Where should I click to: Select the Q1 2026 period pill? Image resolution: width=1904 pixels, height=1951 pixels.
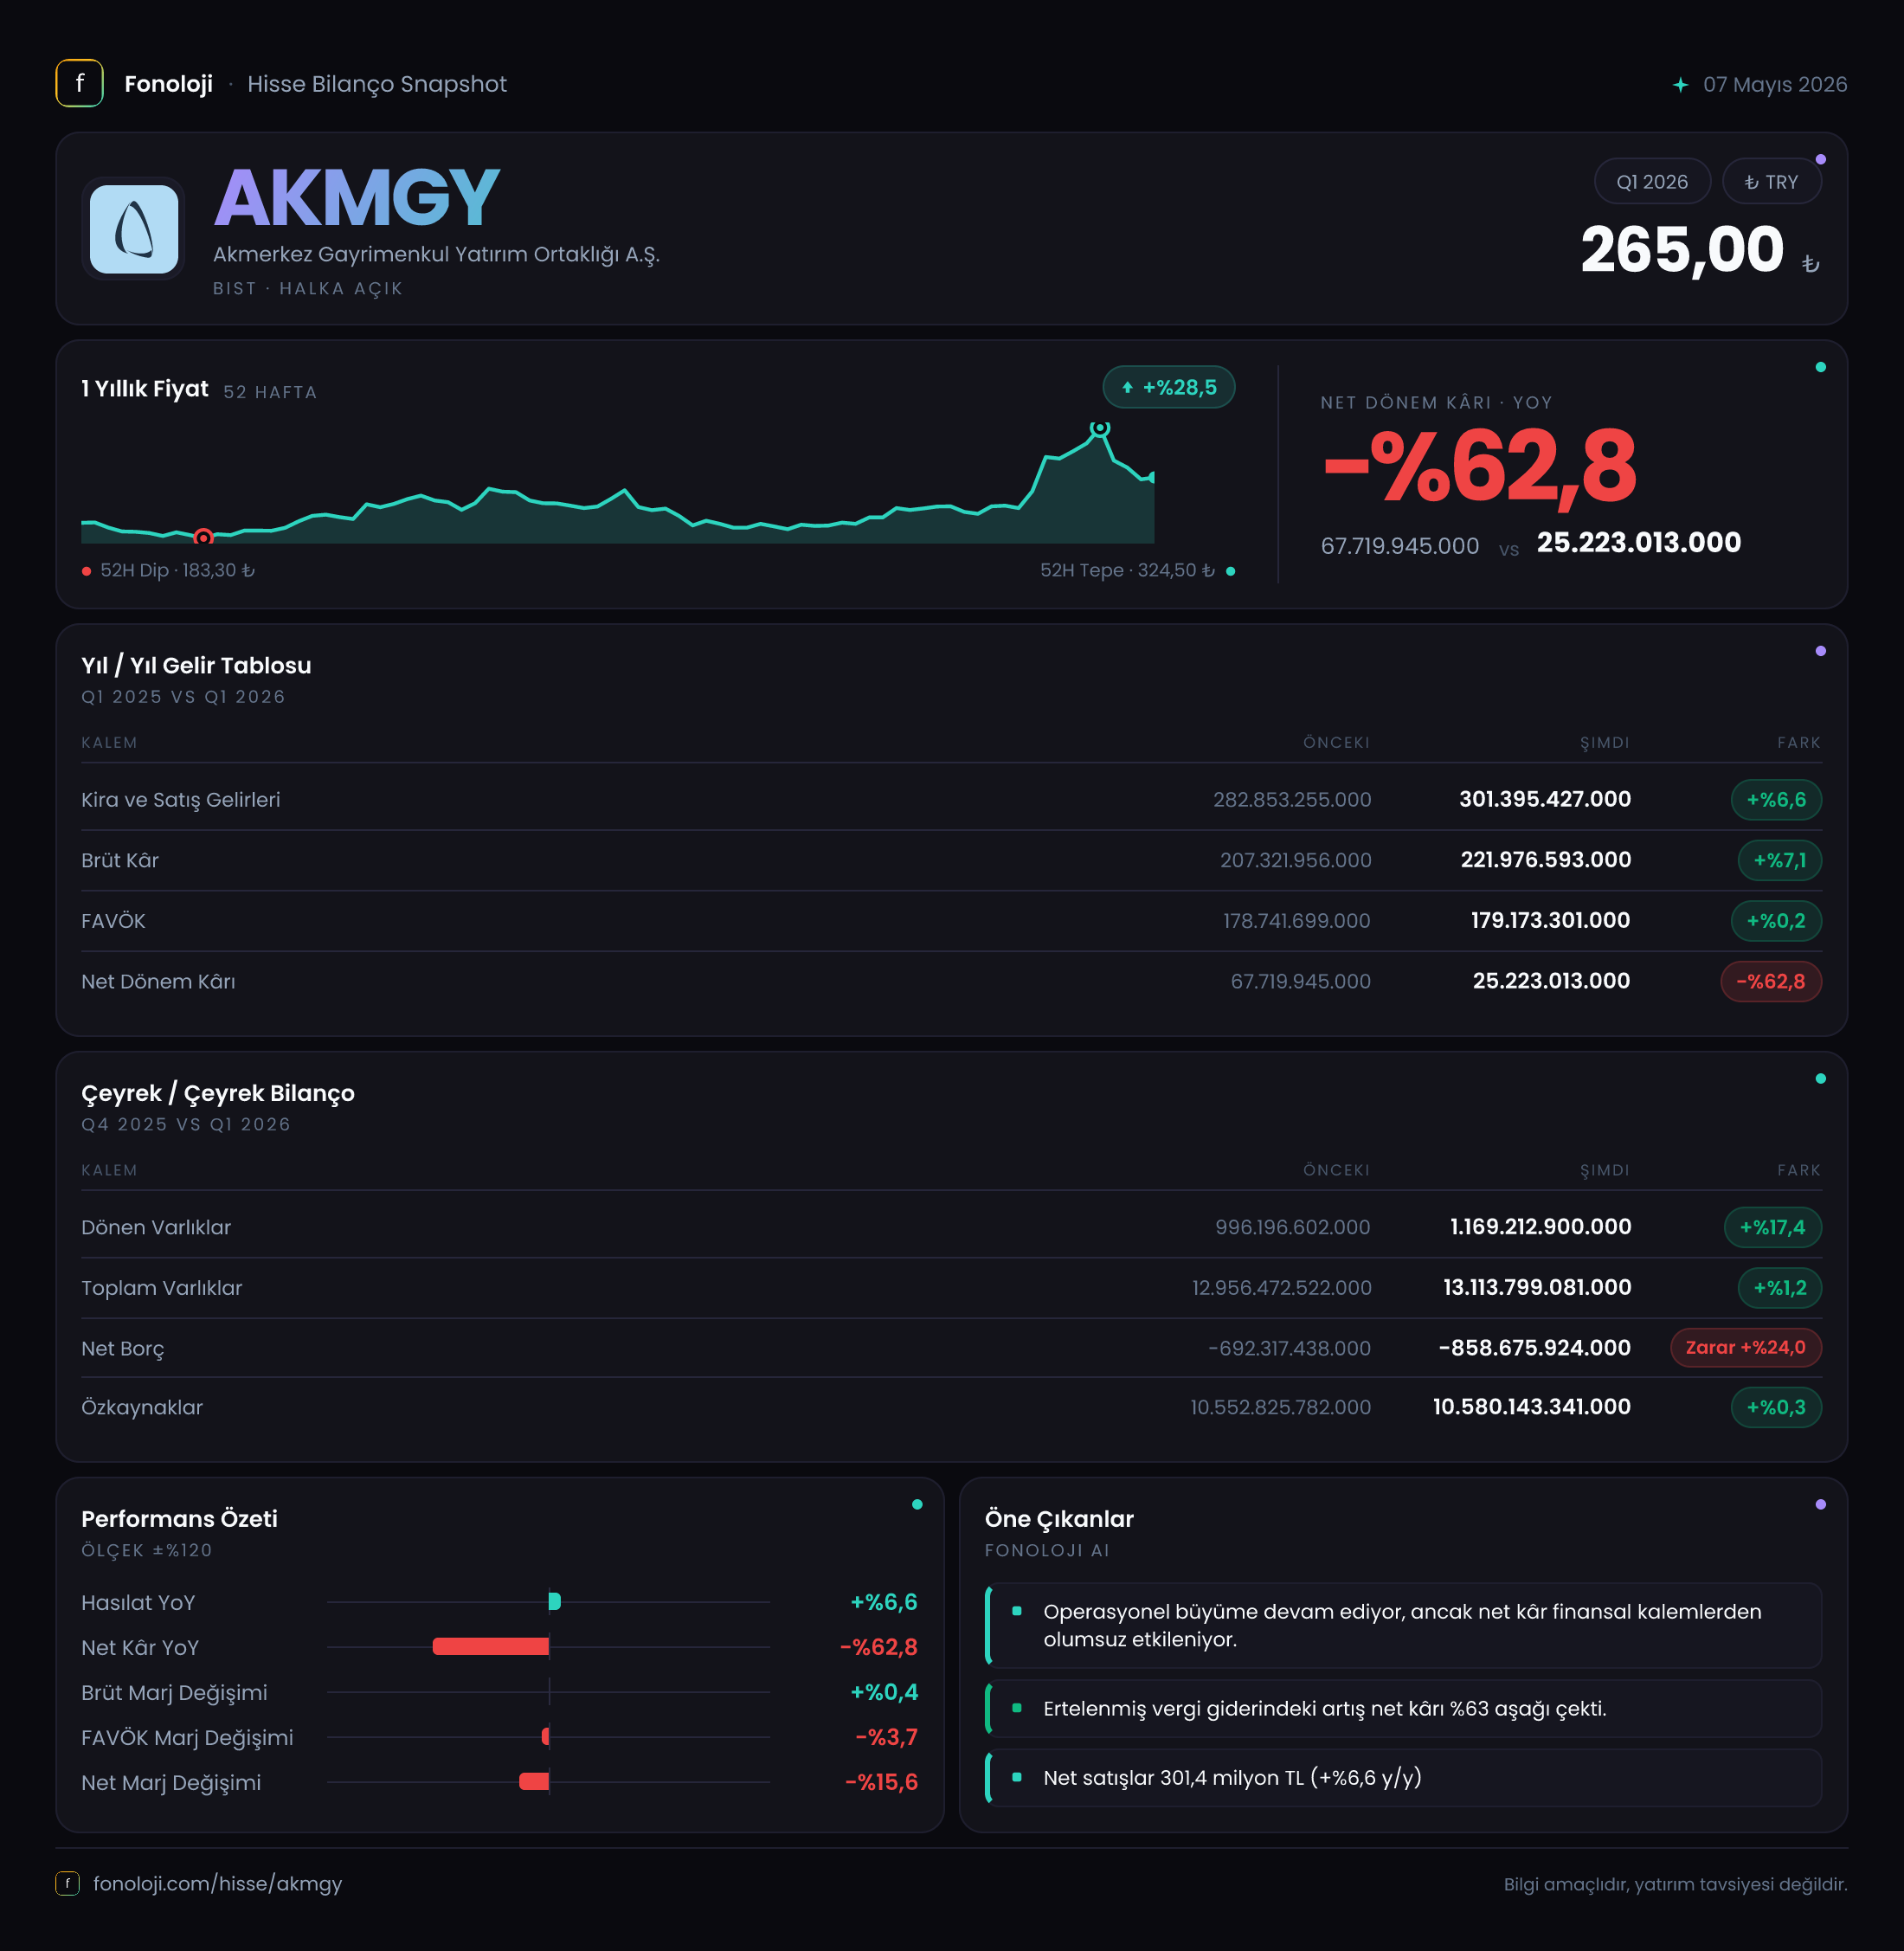click(x=1652, y=182)
